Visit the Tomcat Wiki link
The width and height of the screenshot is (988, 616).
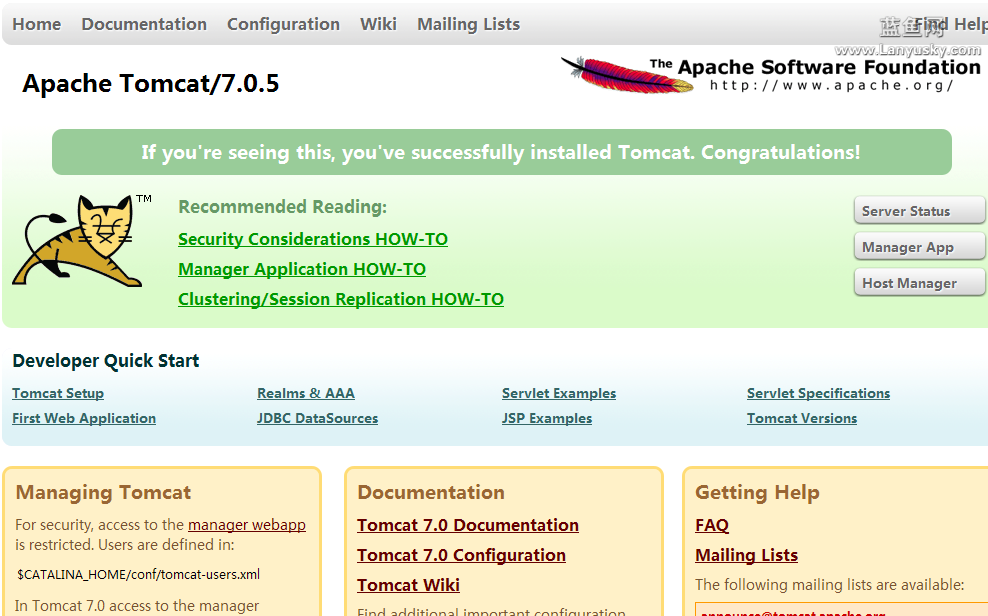click(x=408, y=585)
